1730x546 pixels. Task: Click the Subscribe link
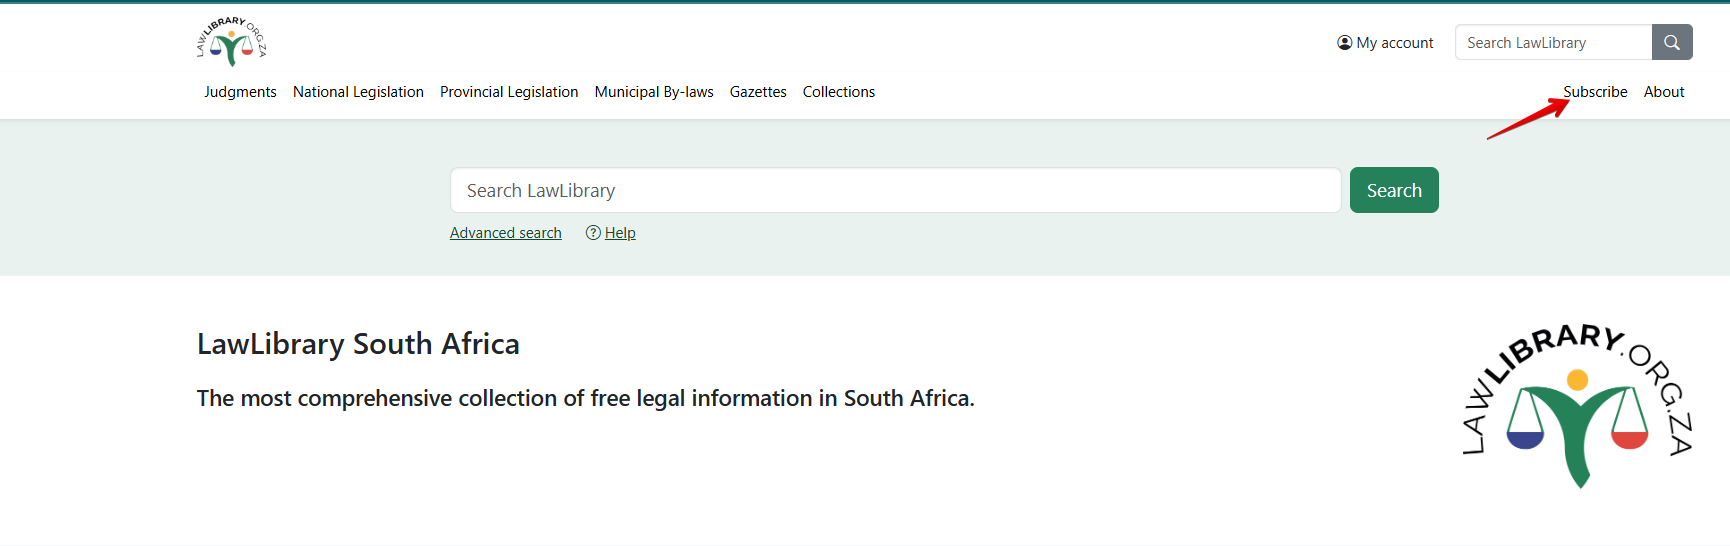point(1595,92)
